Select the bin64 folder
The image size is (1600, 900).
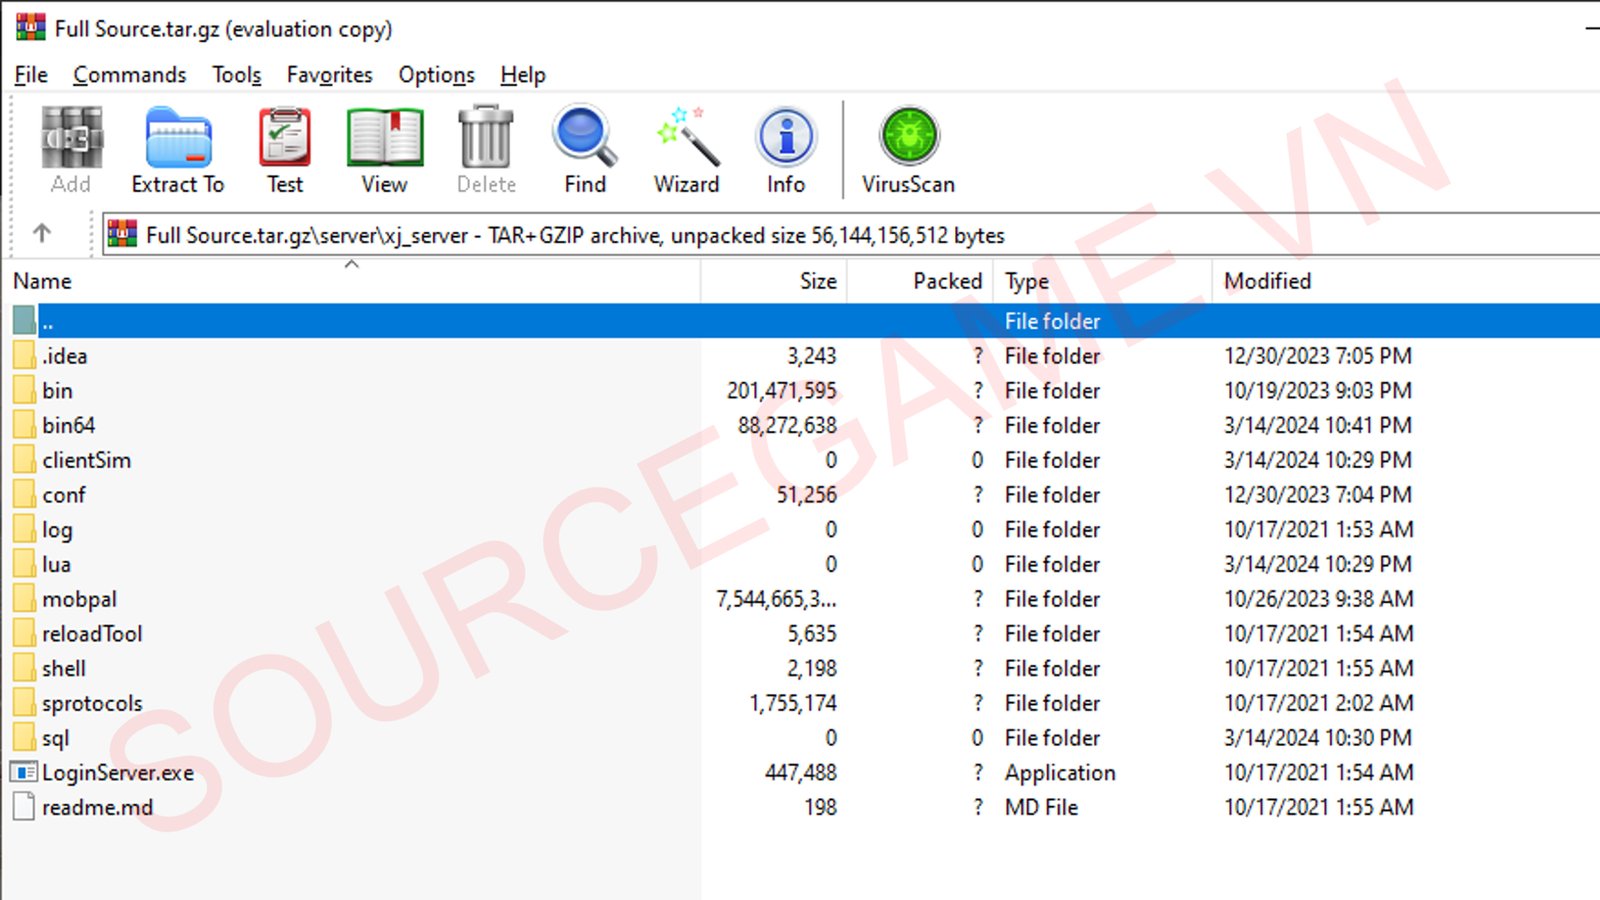[68, 426]
